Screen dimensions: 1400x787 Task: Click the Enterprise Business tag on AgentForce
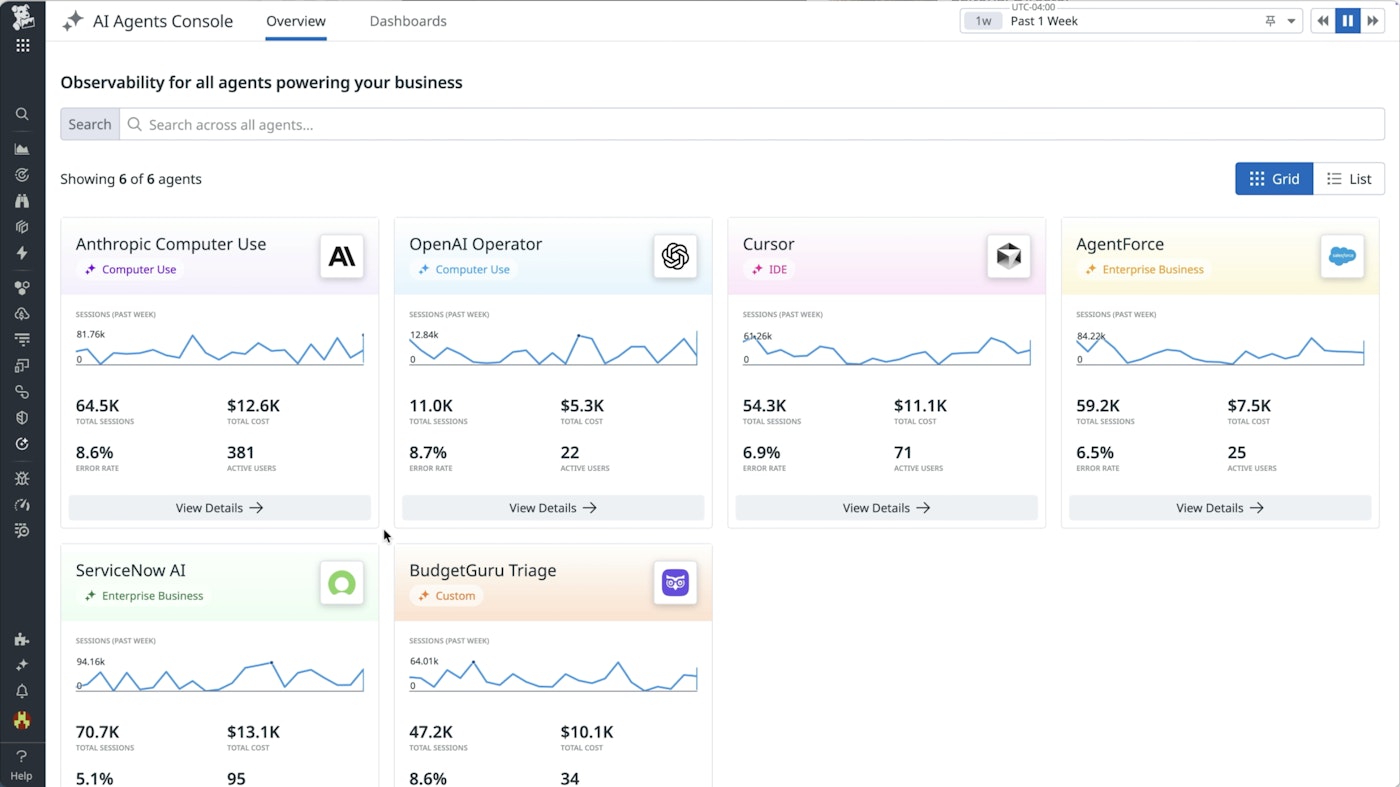(x=1143, y=269)
